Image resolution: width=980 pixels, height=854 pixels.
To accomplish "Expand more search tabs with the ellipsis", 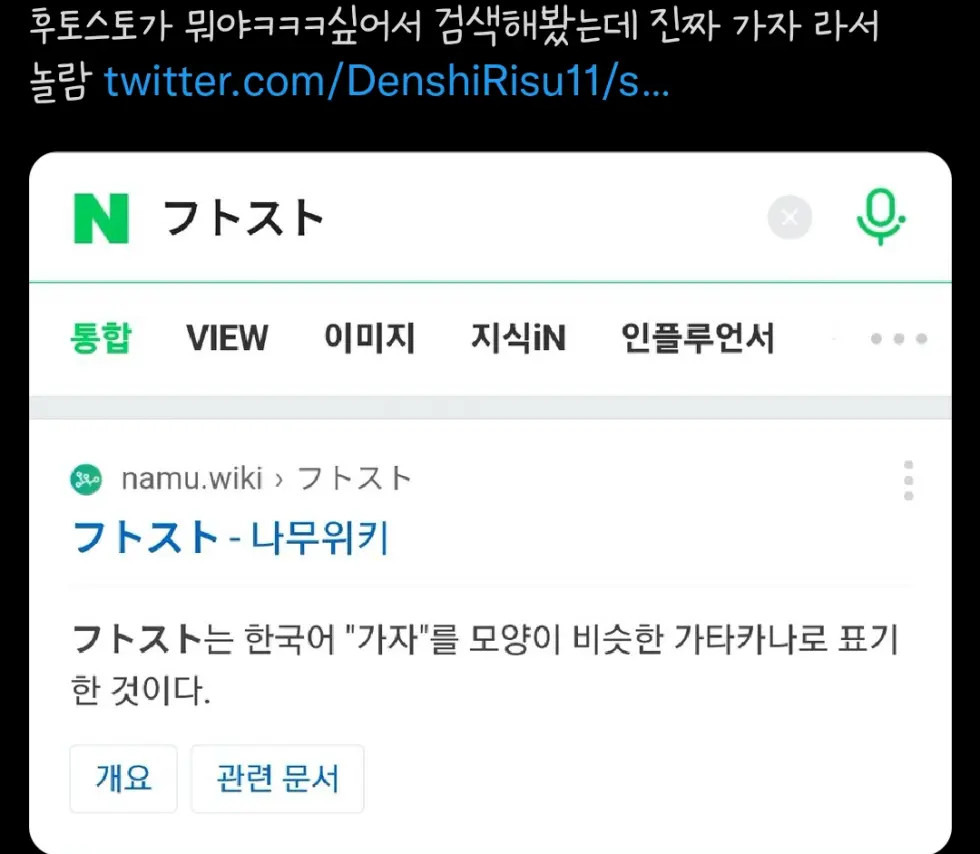I will [899, 338].
